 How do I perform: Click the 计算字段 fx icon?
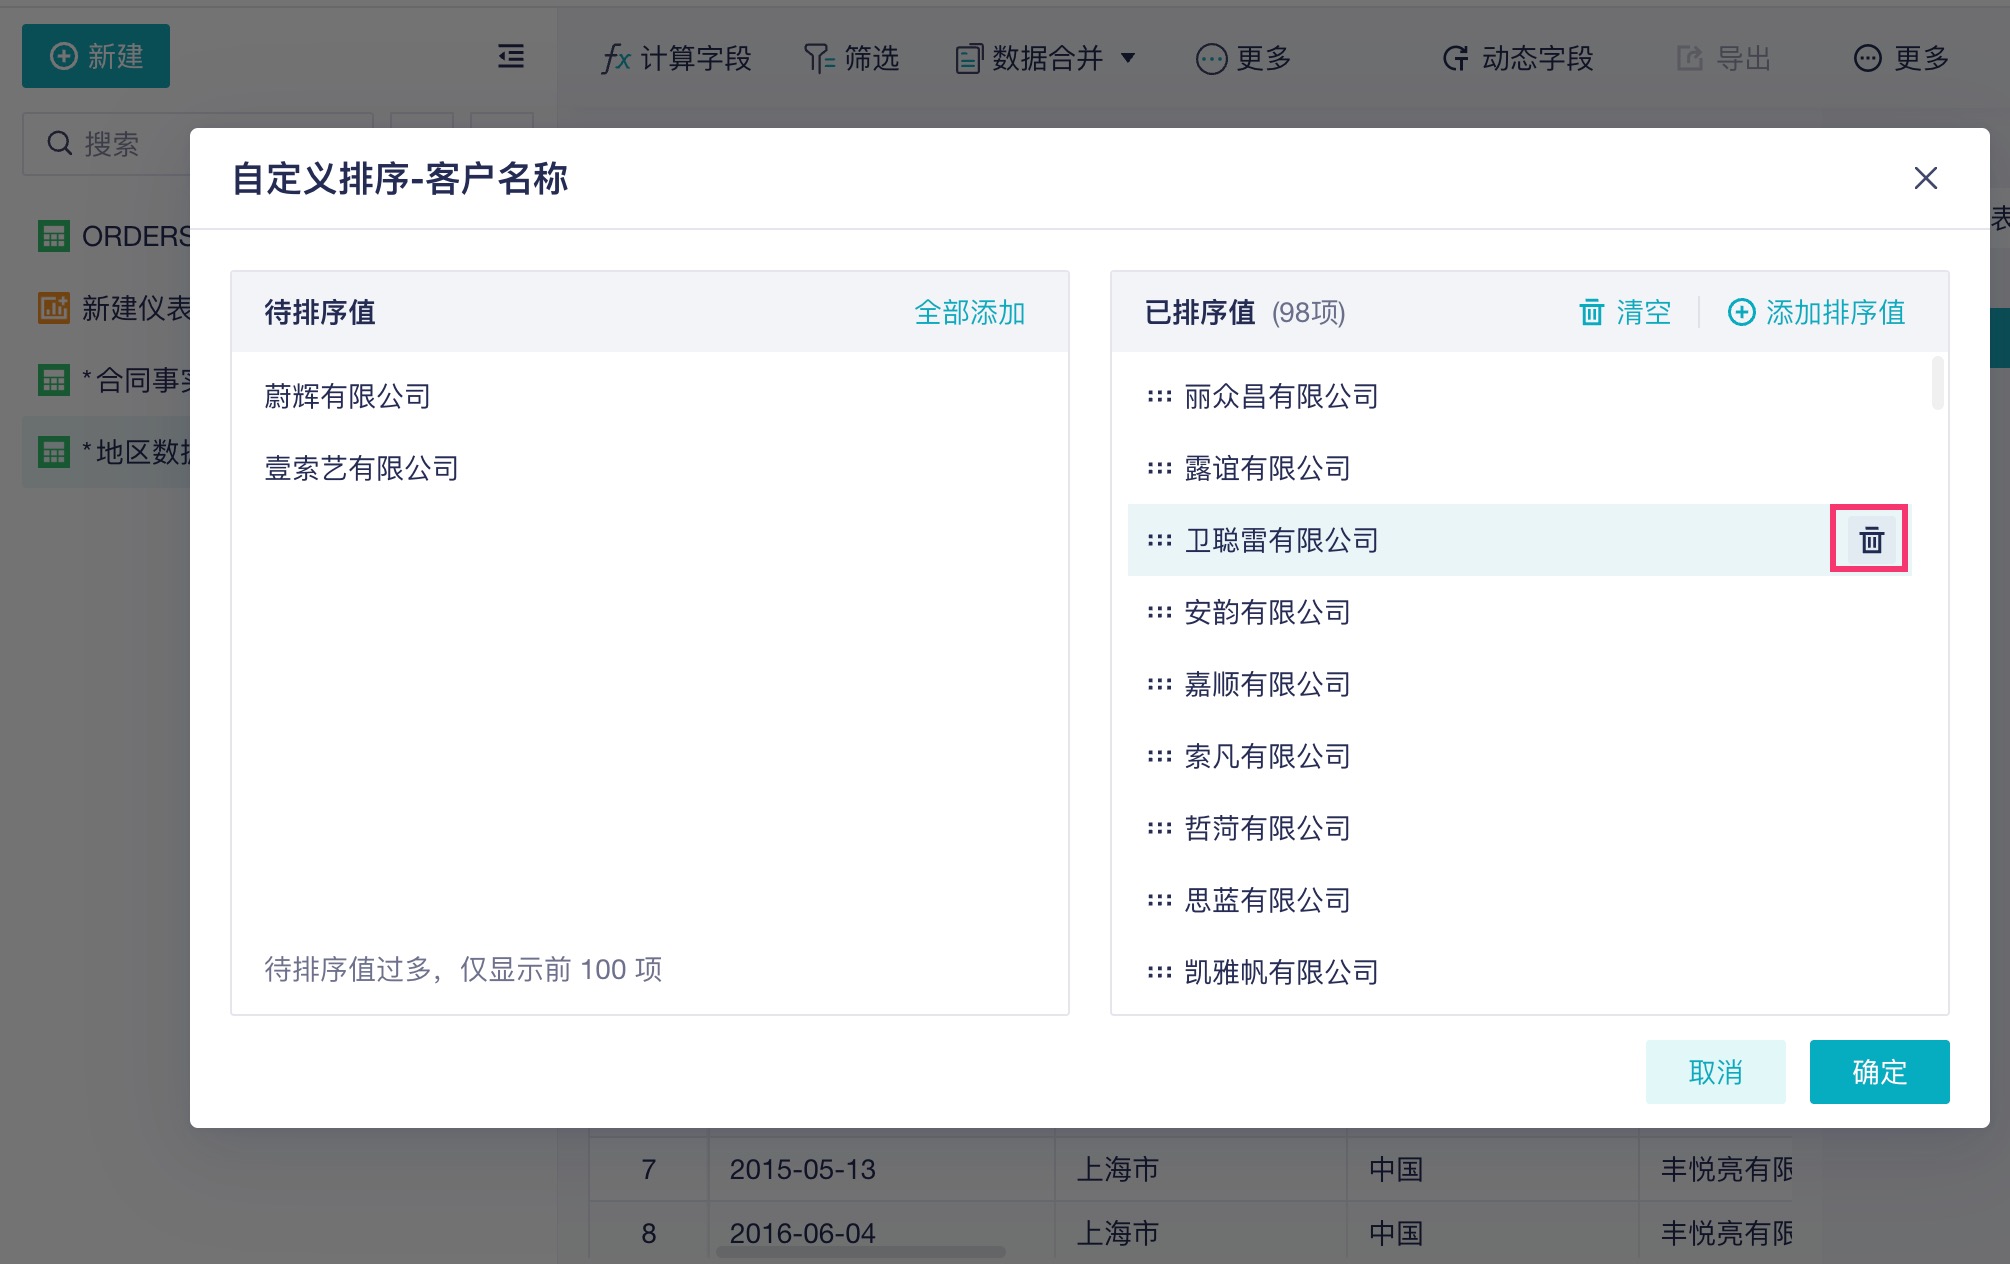(616, 59)
